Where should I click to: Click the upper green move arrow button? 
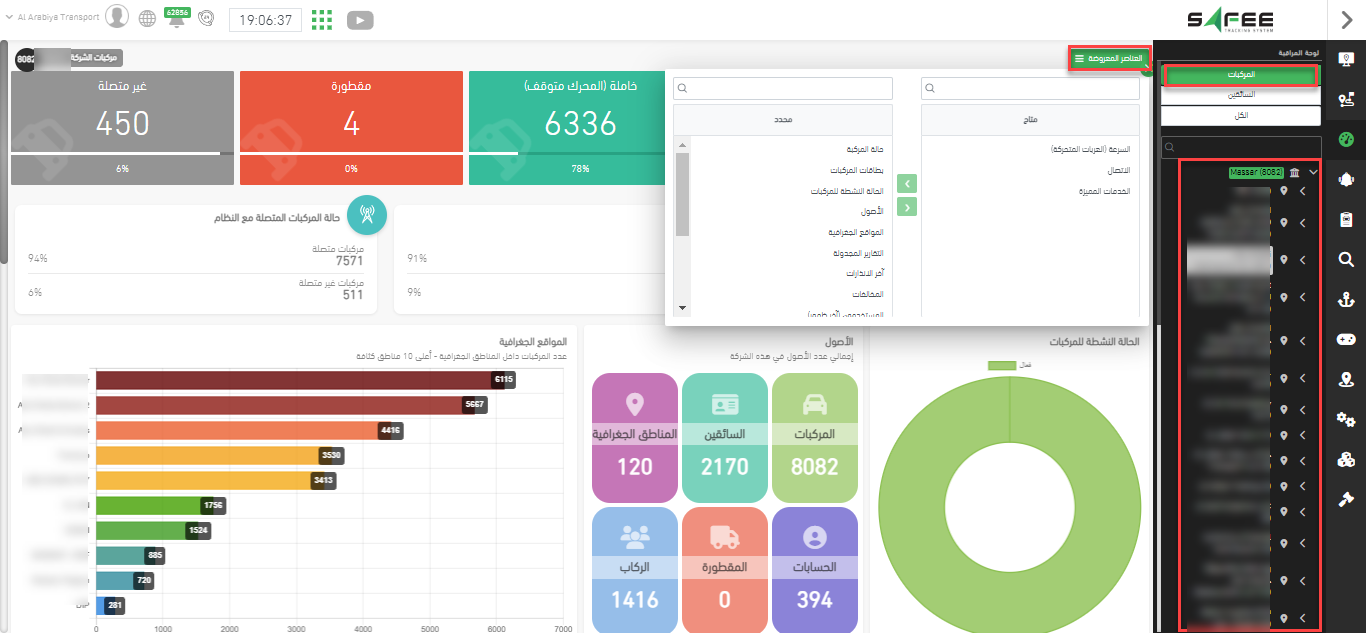pos(906,184)
